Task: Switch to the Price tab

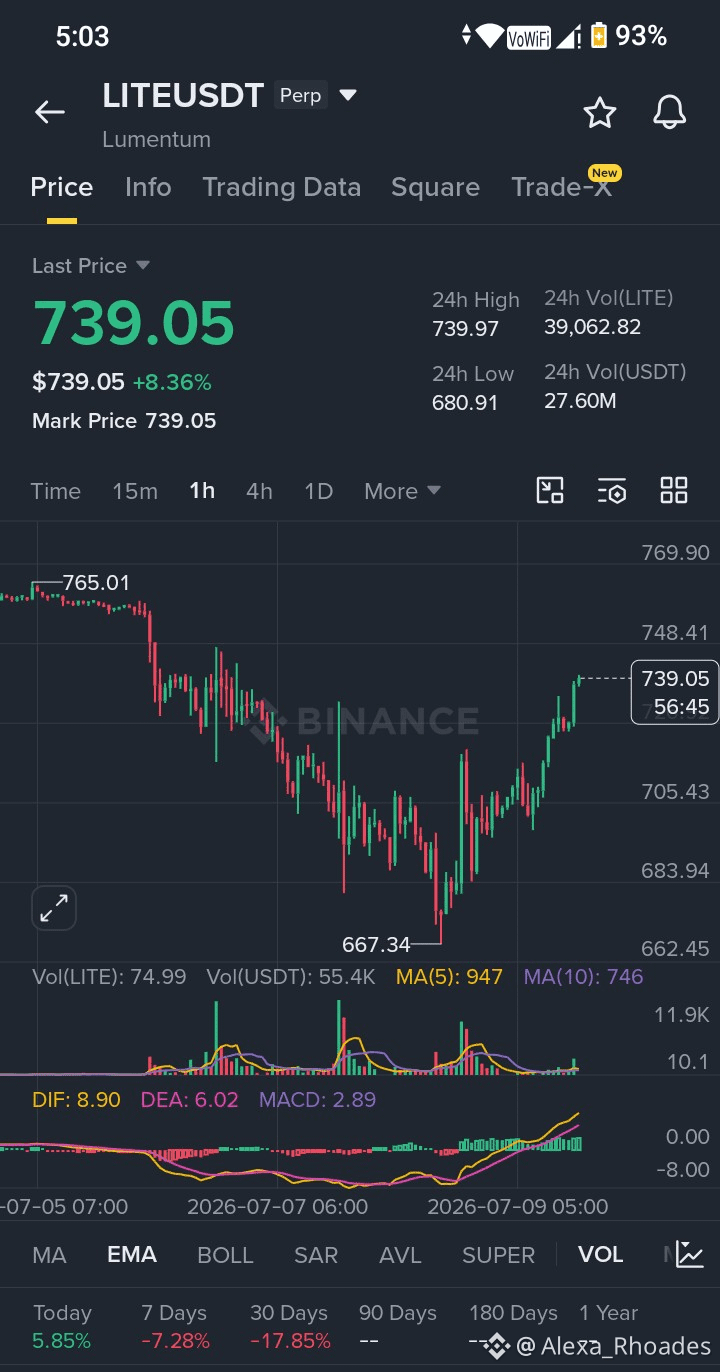Action: 62,187
